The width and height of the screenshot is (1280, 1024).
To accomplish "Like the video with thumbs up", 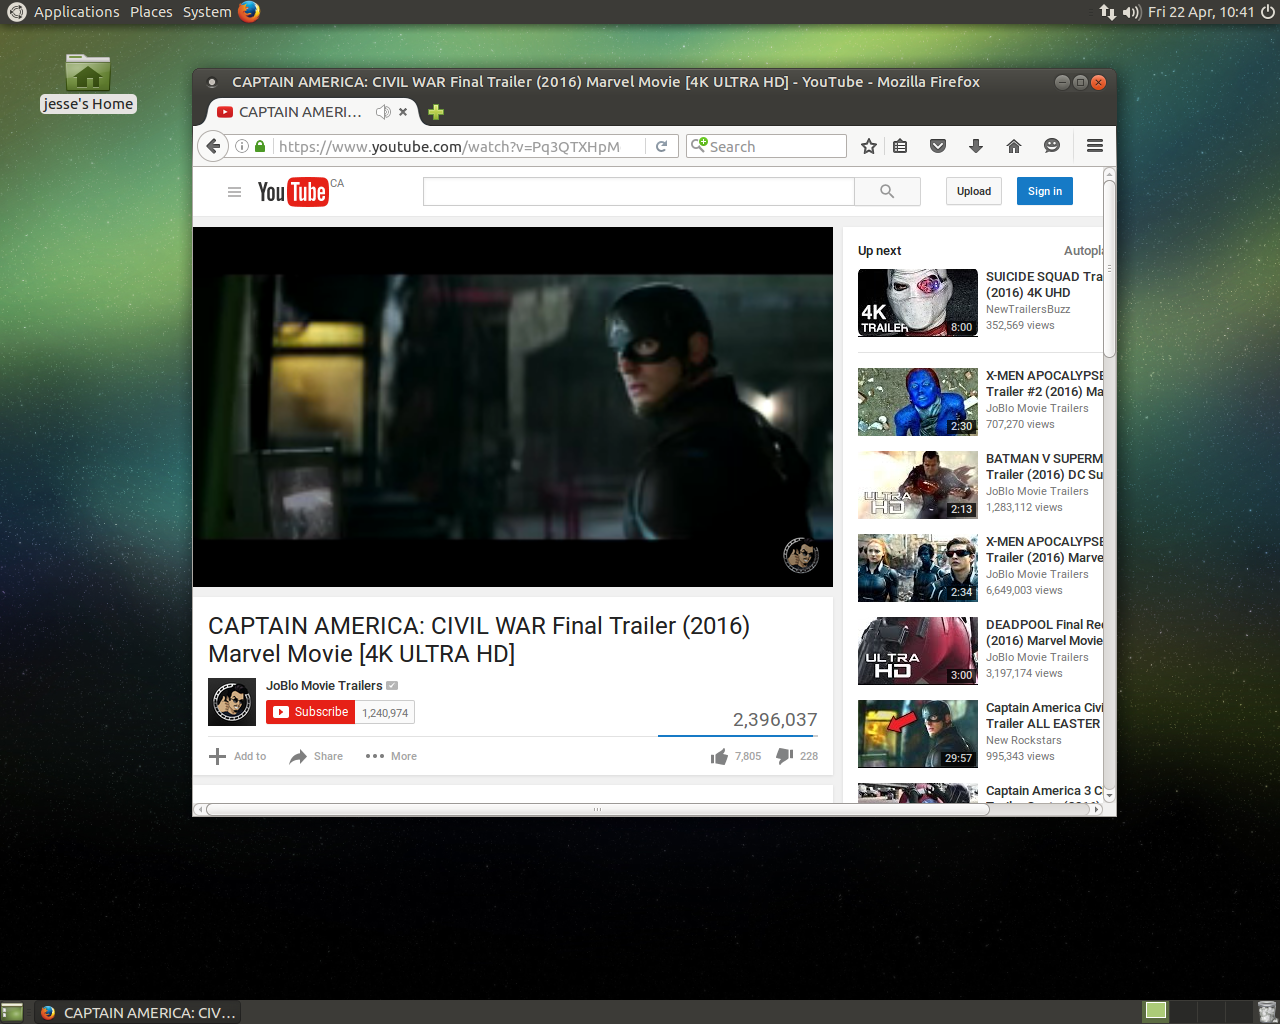I will [719, 756].
